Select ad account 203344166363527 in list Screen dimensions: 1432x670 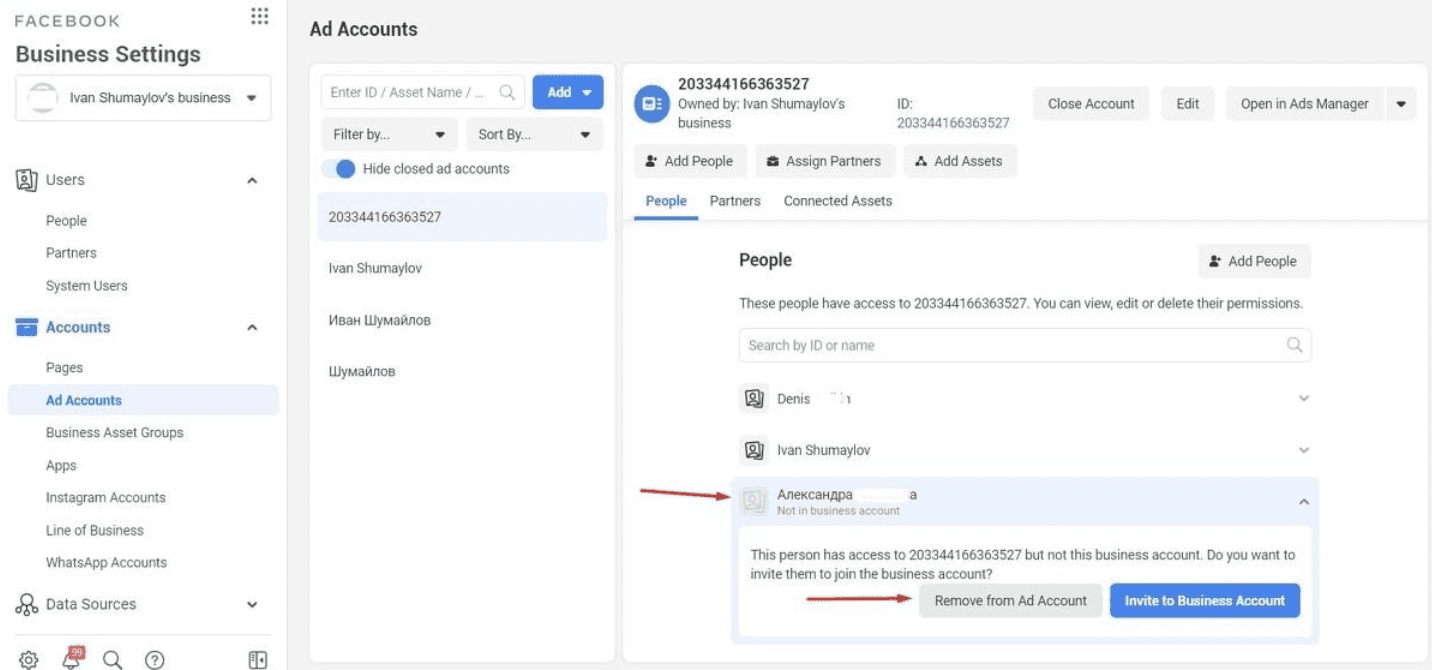(x=462, y=217)
